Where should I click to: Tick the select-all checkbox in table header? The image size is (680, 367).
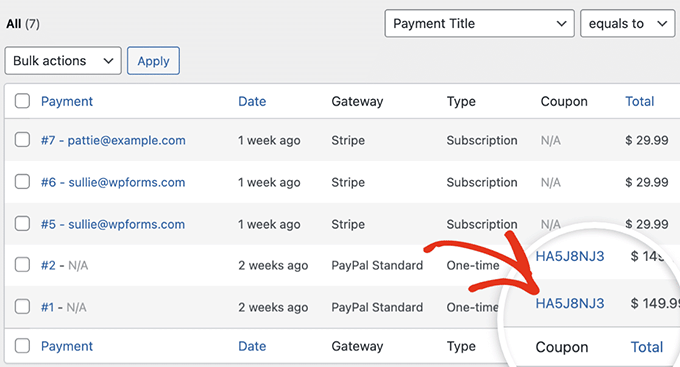(22, 101)
